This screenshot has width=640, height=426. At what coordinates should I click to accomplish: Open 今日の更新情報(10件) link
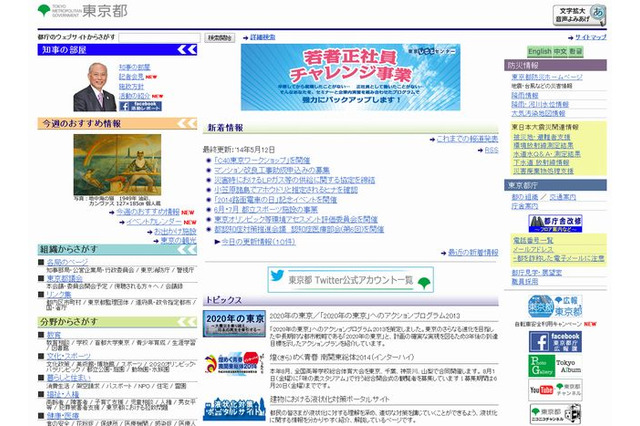pyautogui.click(x=258, y=242)
